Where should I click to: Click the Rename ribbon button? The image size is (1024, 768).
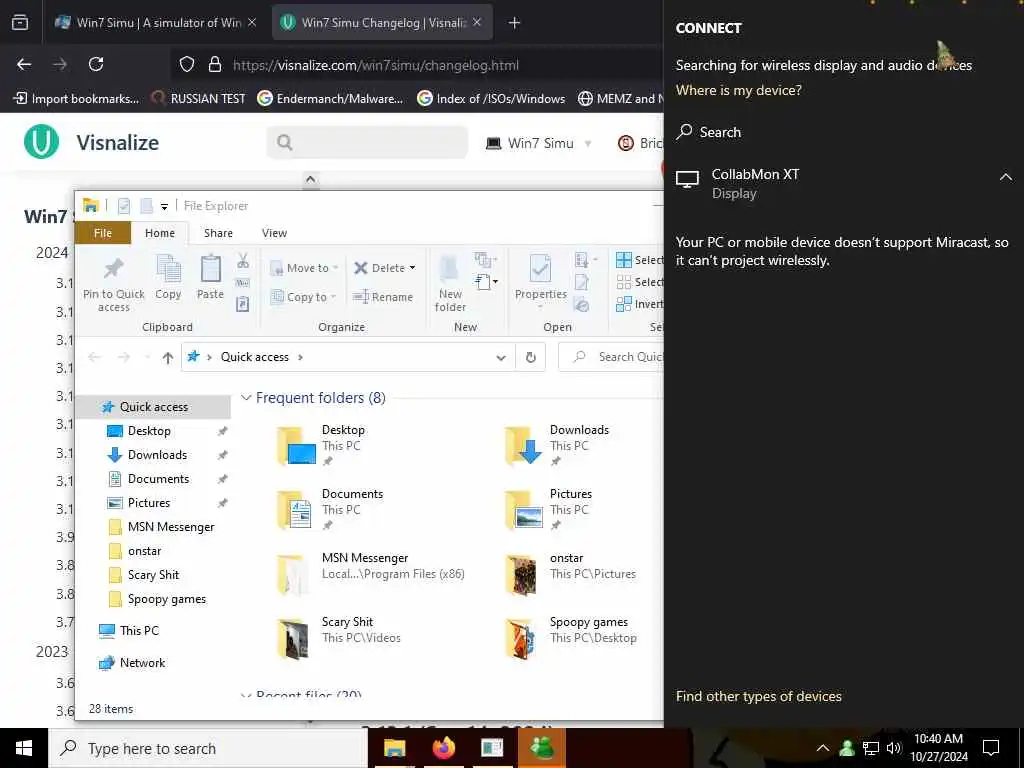[x=383, y=297]
